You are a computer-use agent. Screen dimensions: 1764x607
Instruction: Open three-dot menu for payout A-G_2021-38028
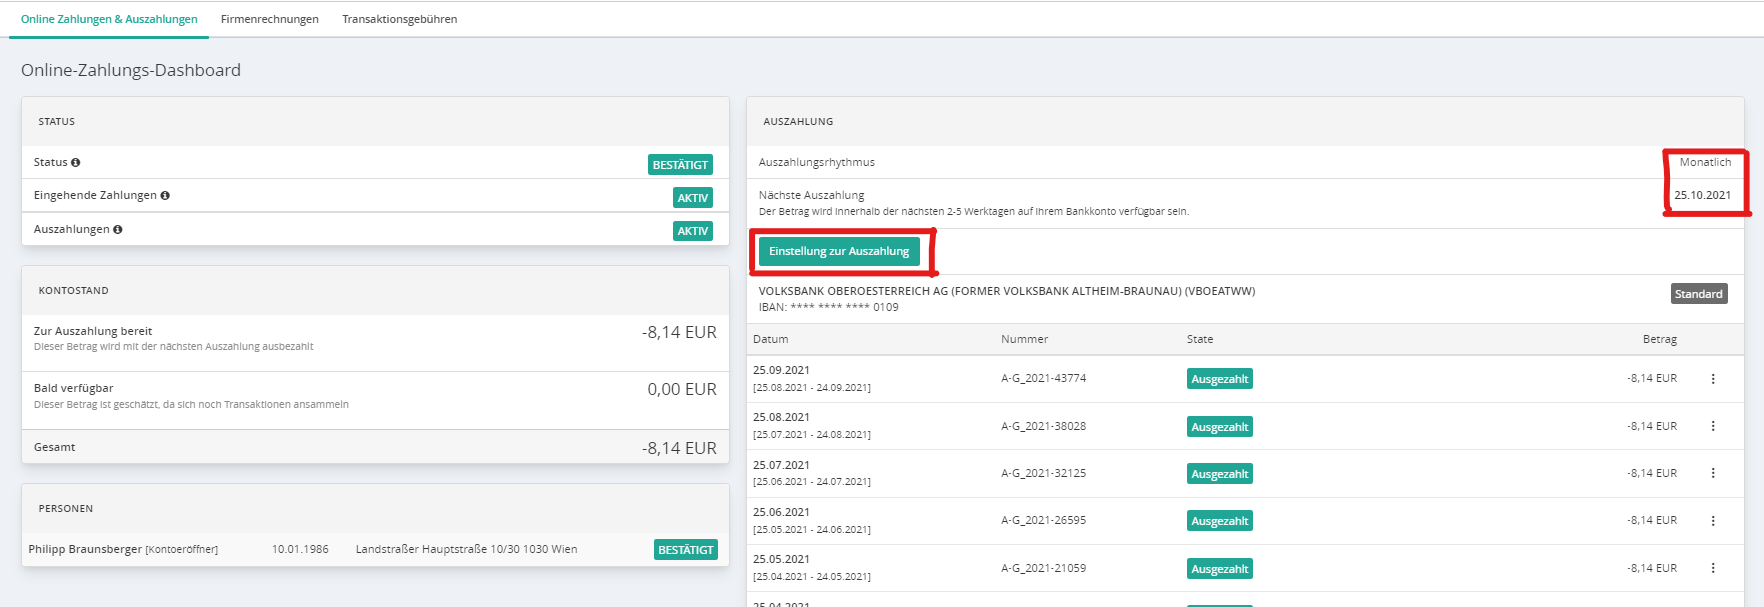(x=1713, y=426)
